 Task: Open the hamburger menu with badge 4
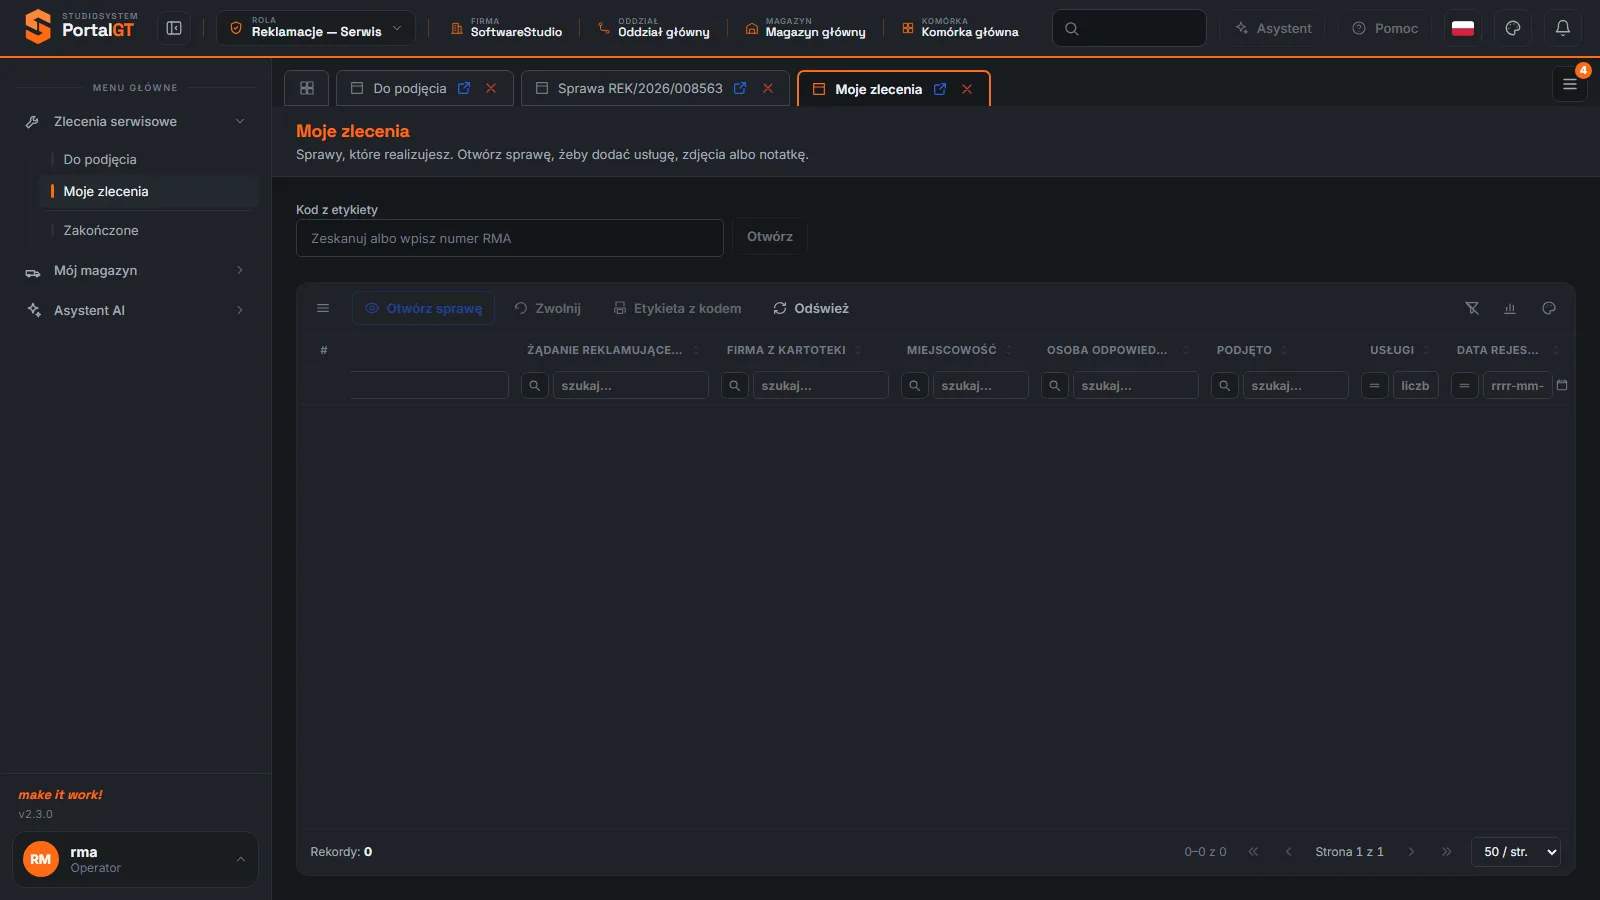tap(1570, 84)
